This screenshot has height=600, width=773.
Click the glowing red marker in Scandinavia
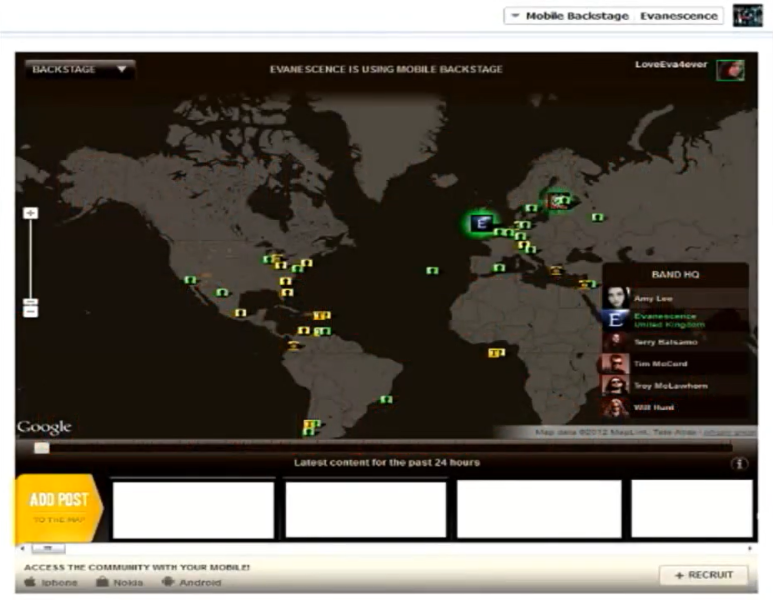pyautogui.click(x=559, y=201)
